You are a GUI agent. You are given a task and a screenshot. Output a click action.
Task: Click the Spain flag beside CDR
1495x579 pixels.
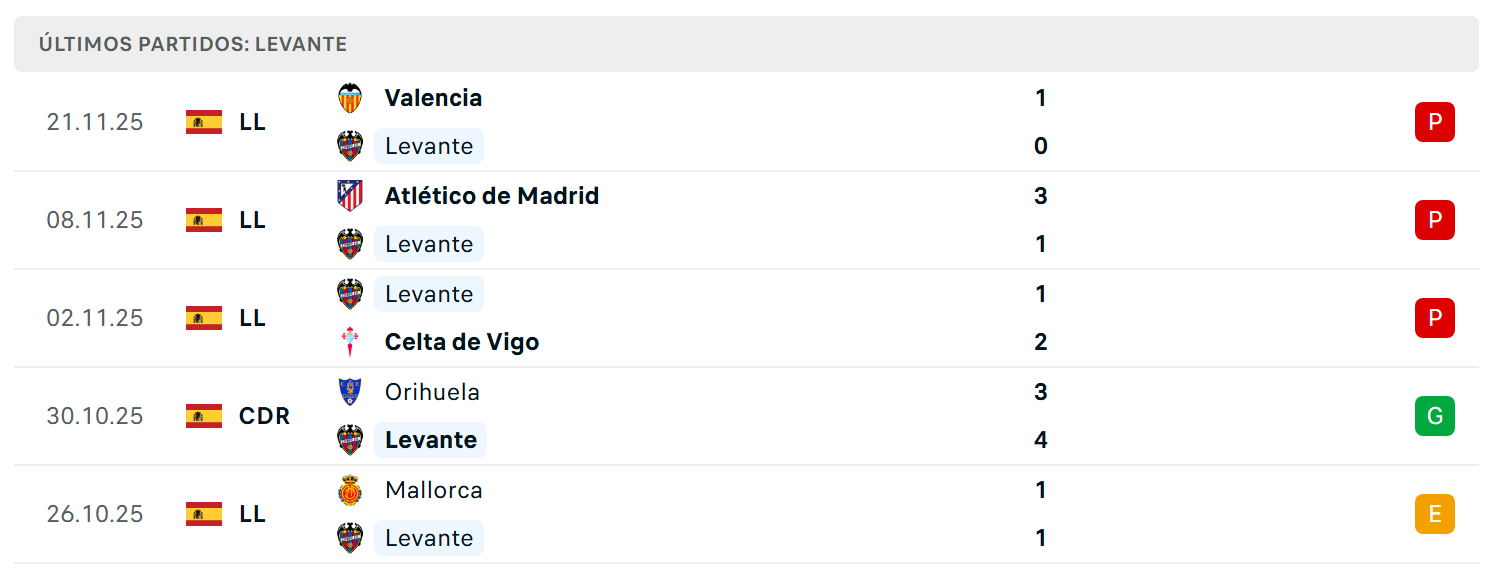click(204, 416)
